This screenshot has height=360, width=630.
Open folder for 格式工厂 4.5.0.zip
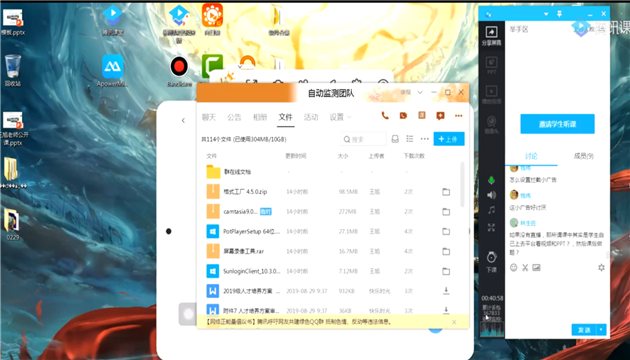click(446, 192)
